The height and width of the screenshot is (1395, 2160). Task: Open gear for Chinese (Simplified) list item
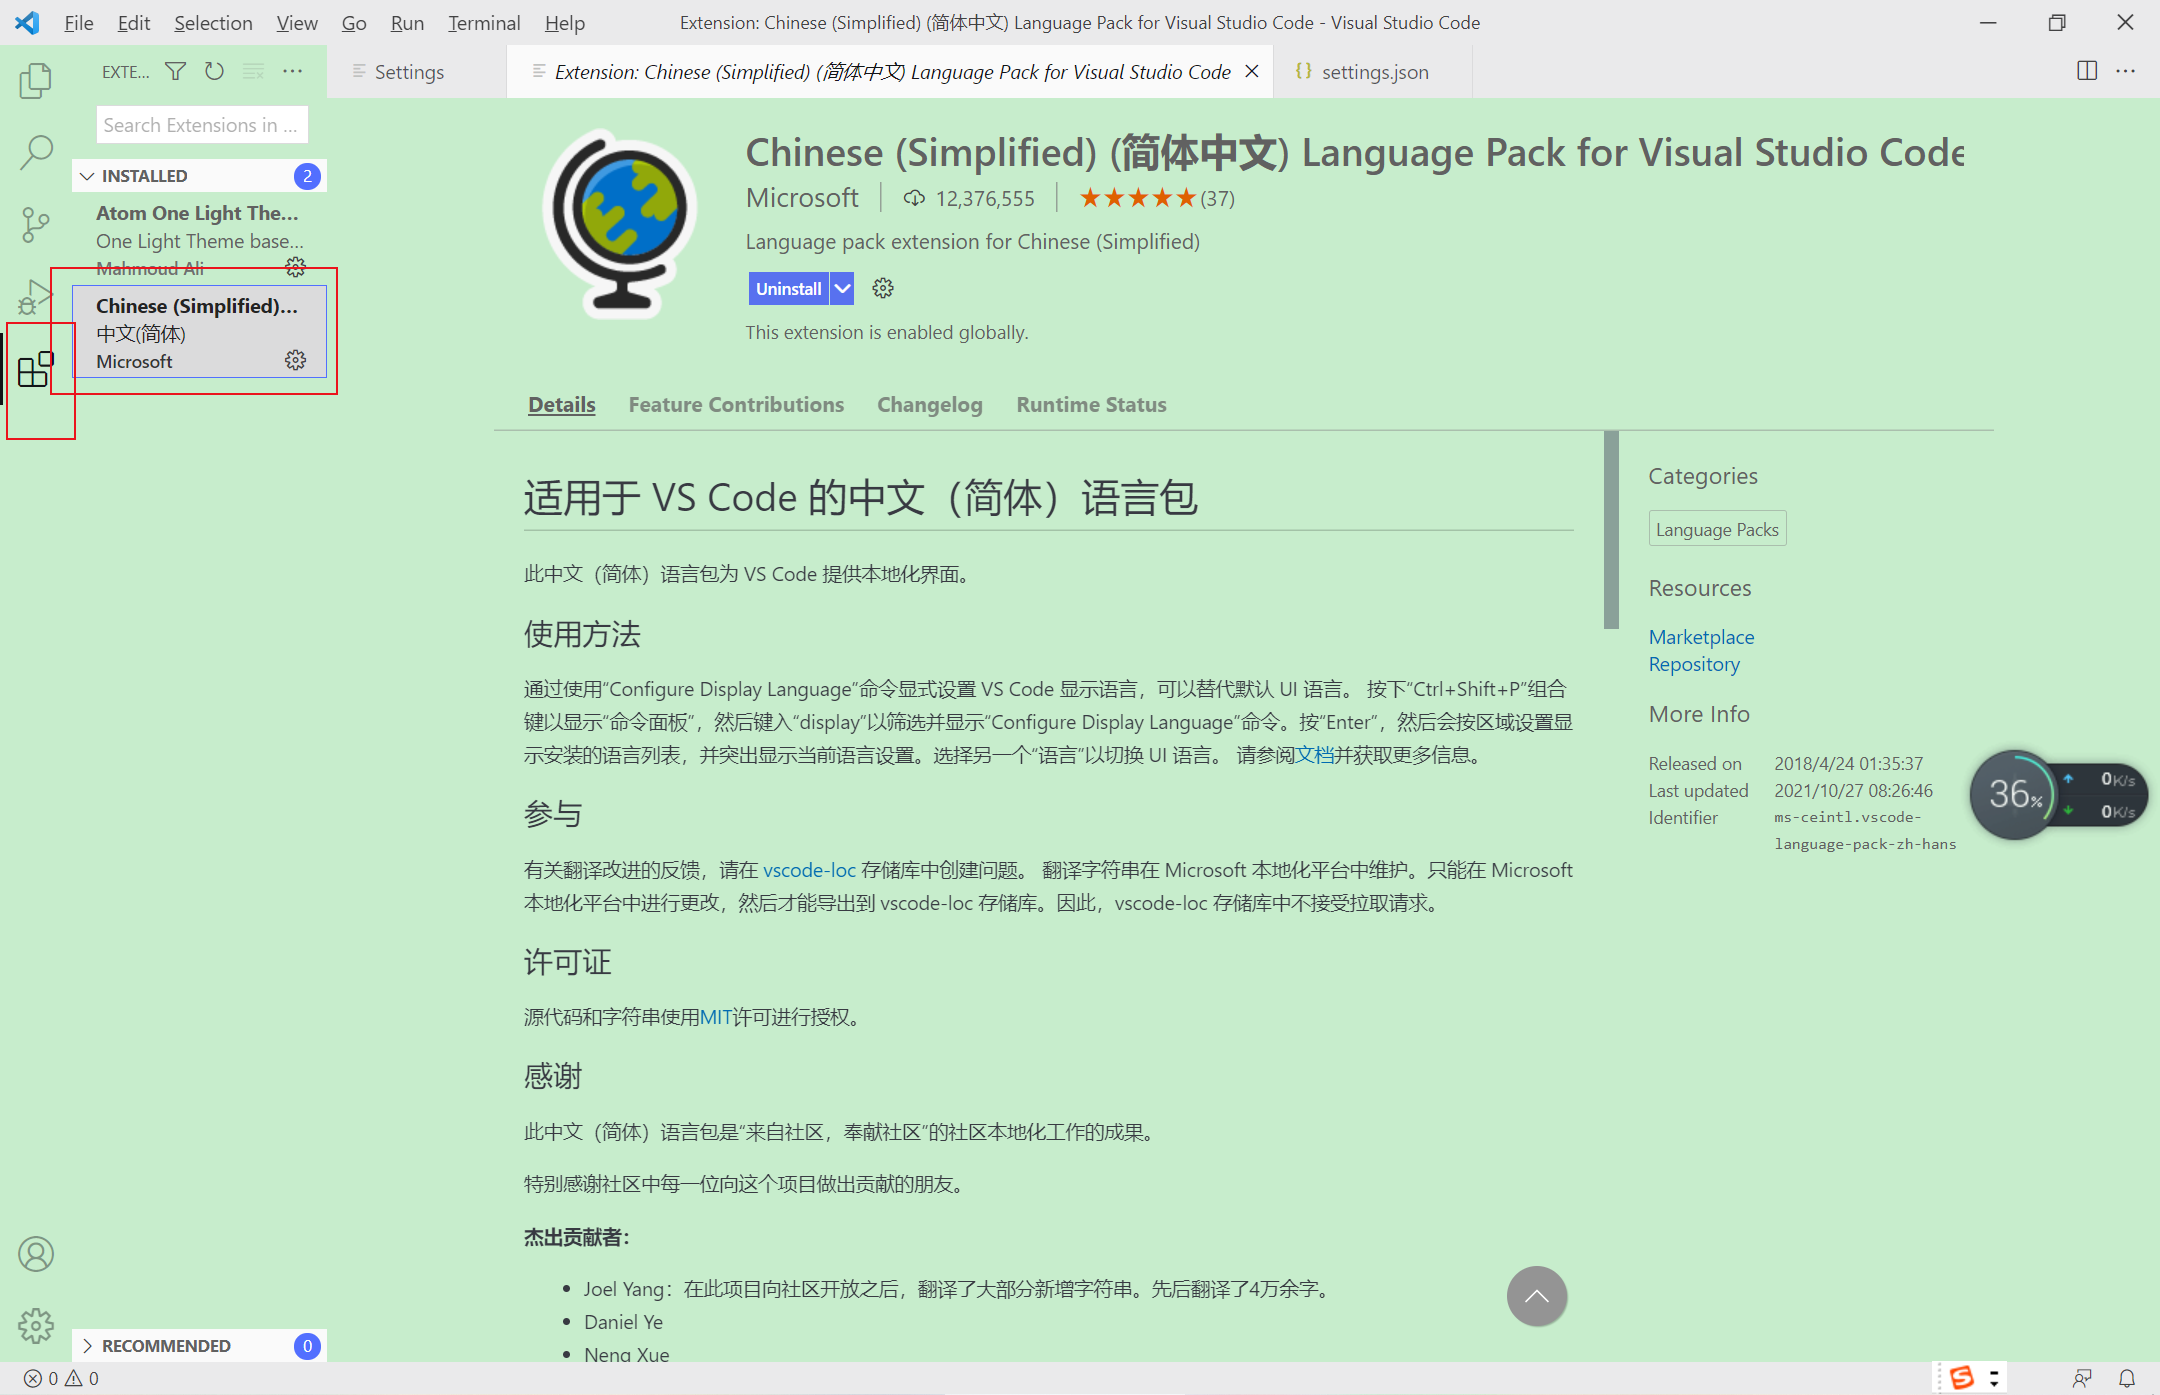pyautogui.click(x=296, y=360)
